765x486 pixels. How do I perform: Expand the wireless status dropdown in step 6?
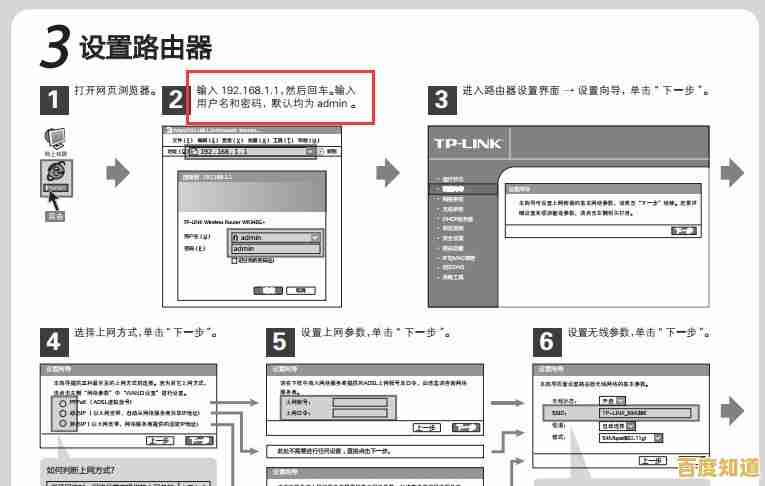point(621,400)
